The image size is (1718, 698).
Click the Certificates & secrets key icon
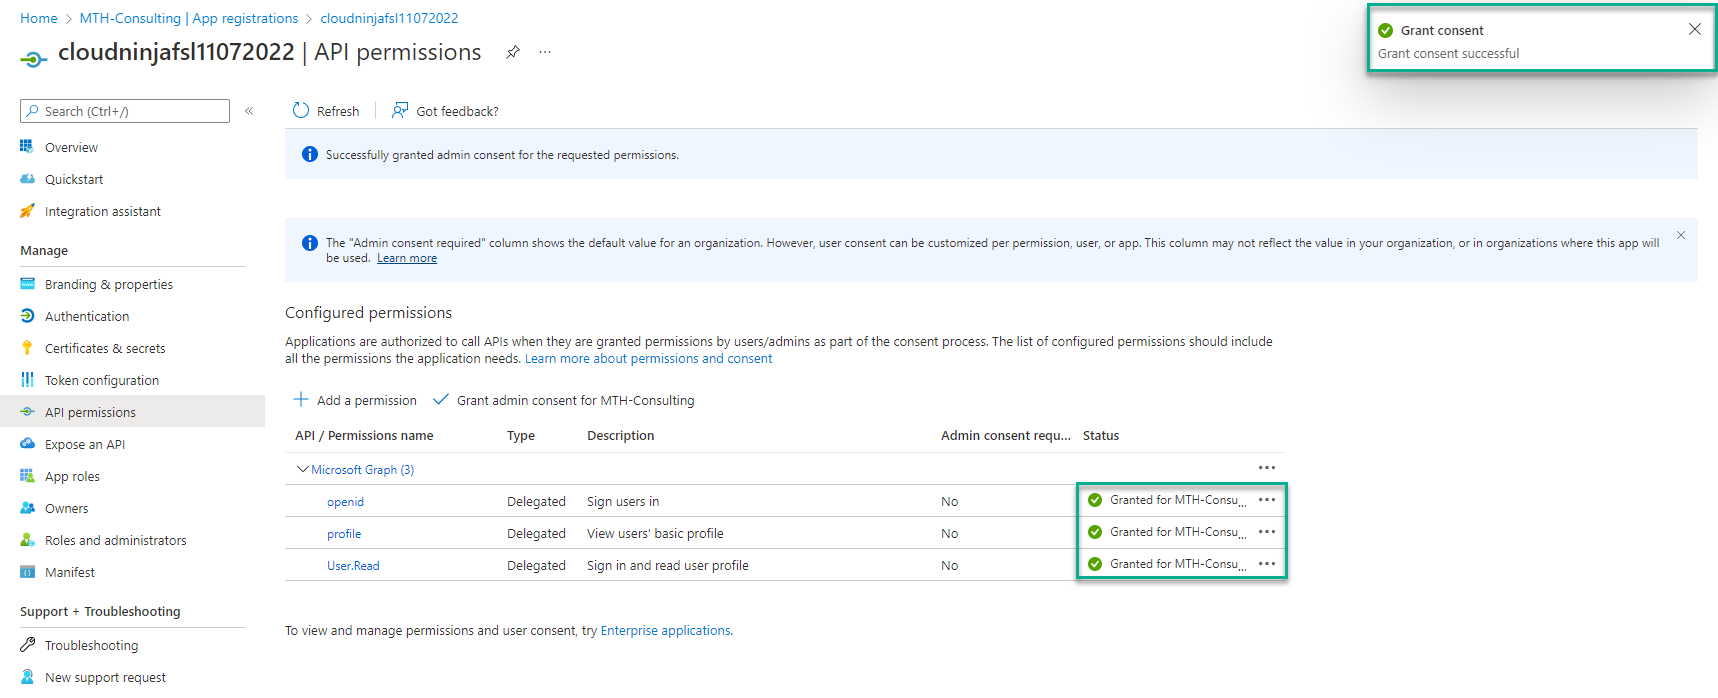[27, 348]
